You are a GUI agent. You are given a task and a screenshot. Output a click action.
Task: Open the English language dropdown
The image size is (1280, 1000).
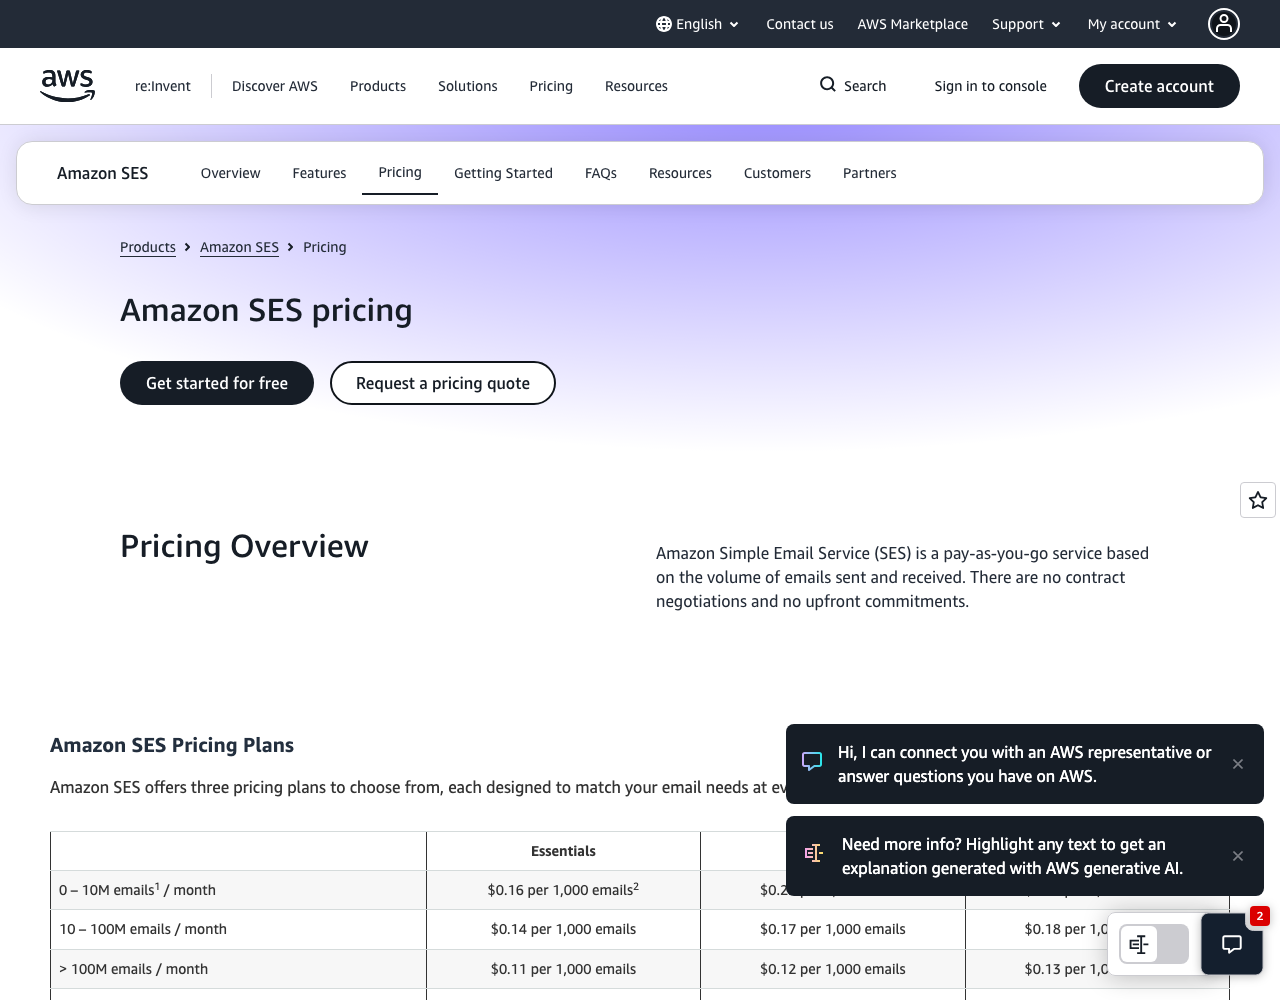[697, 24]
